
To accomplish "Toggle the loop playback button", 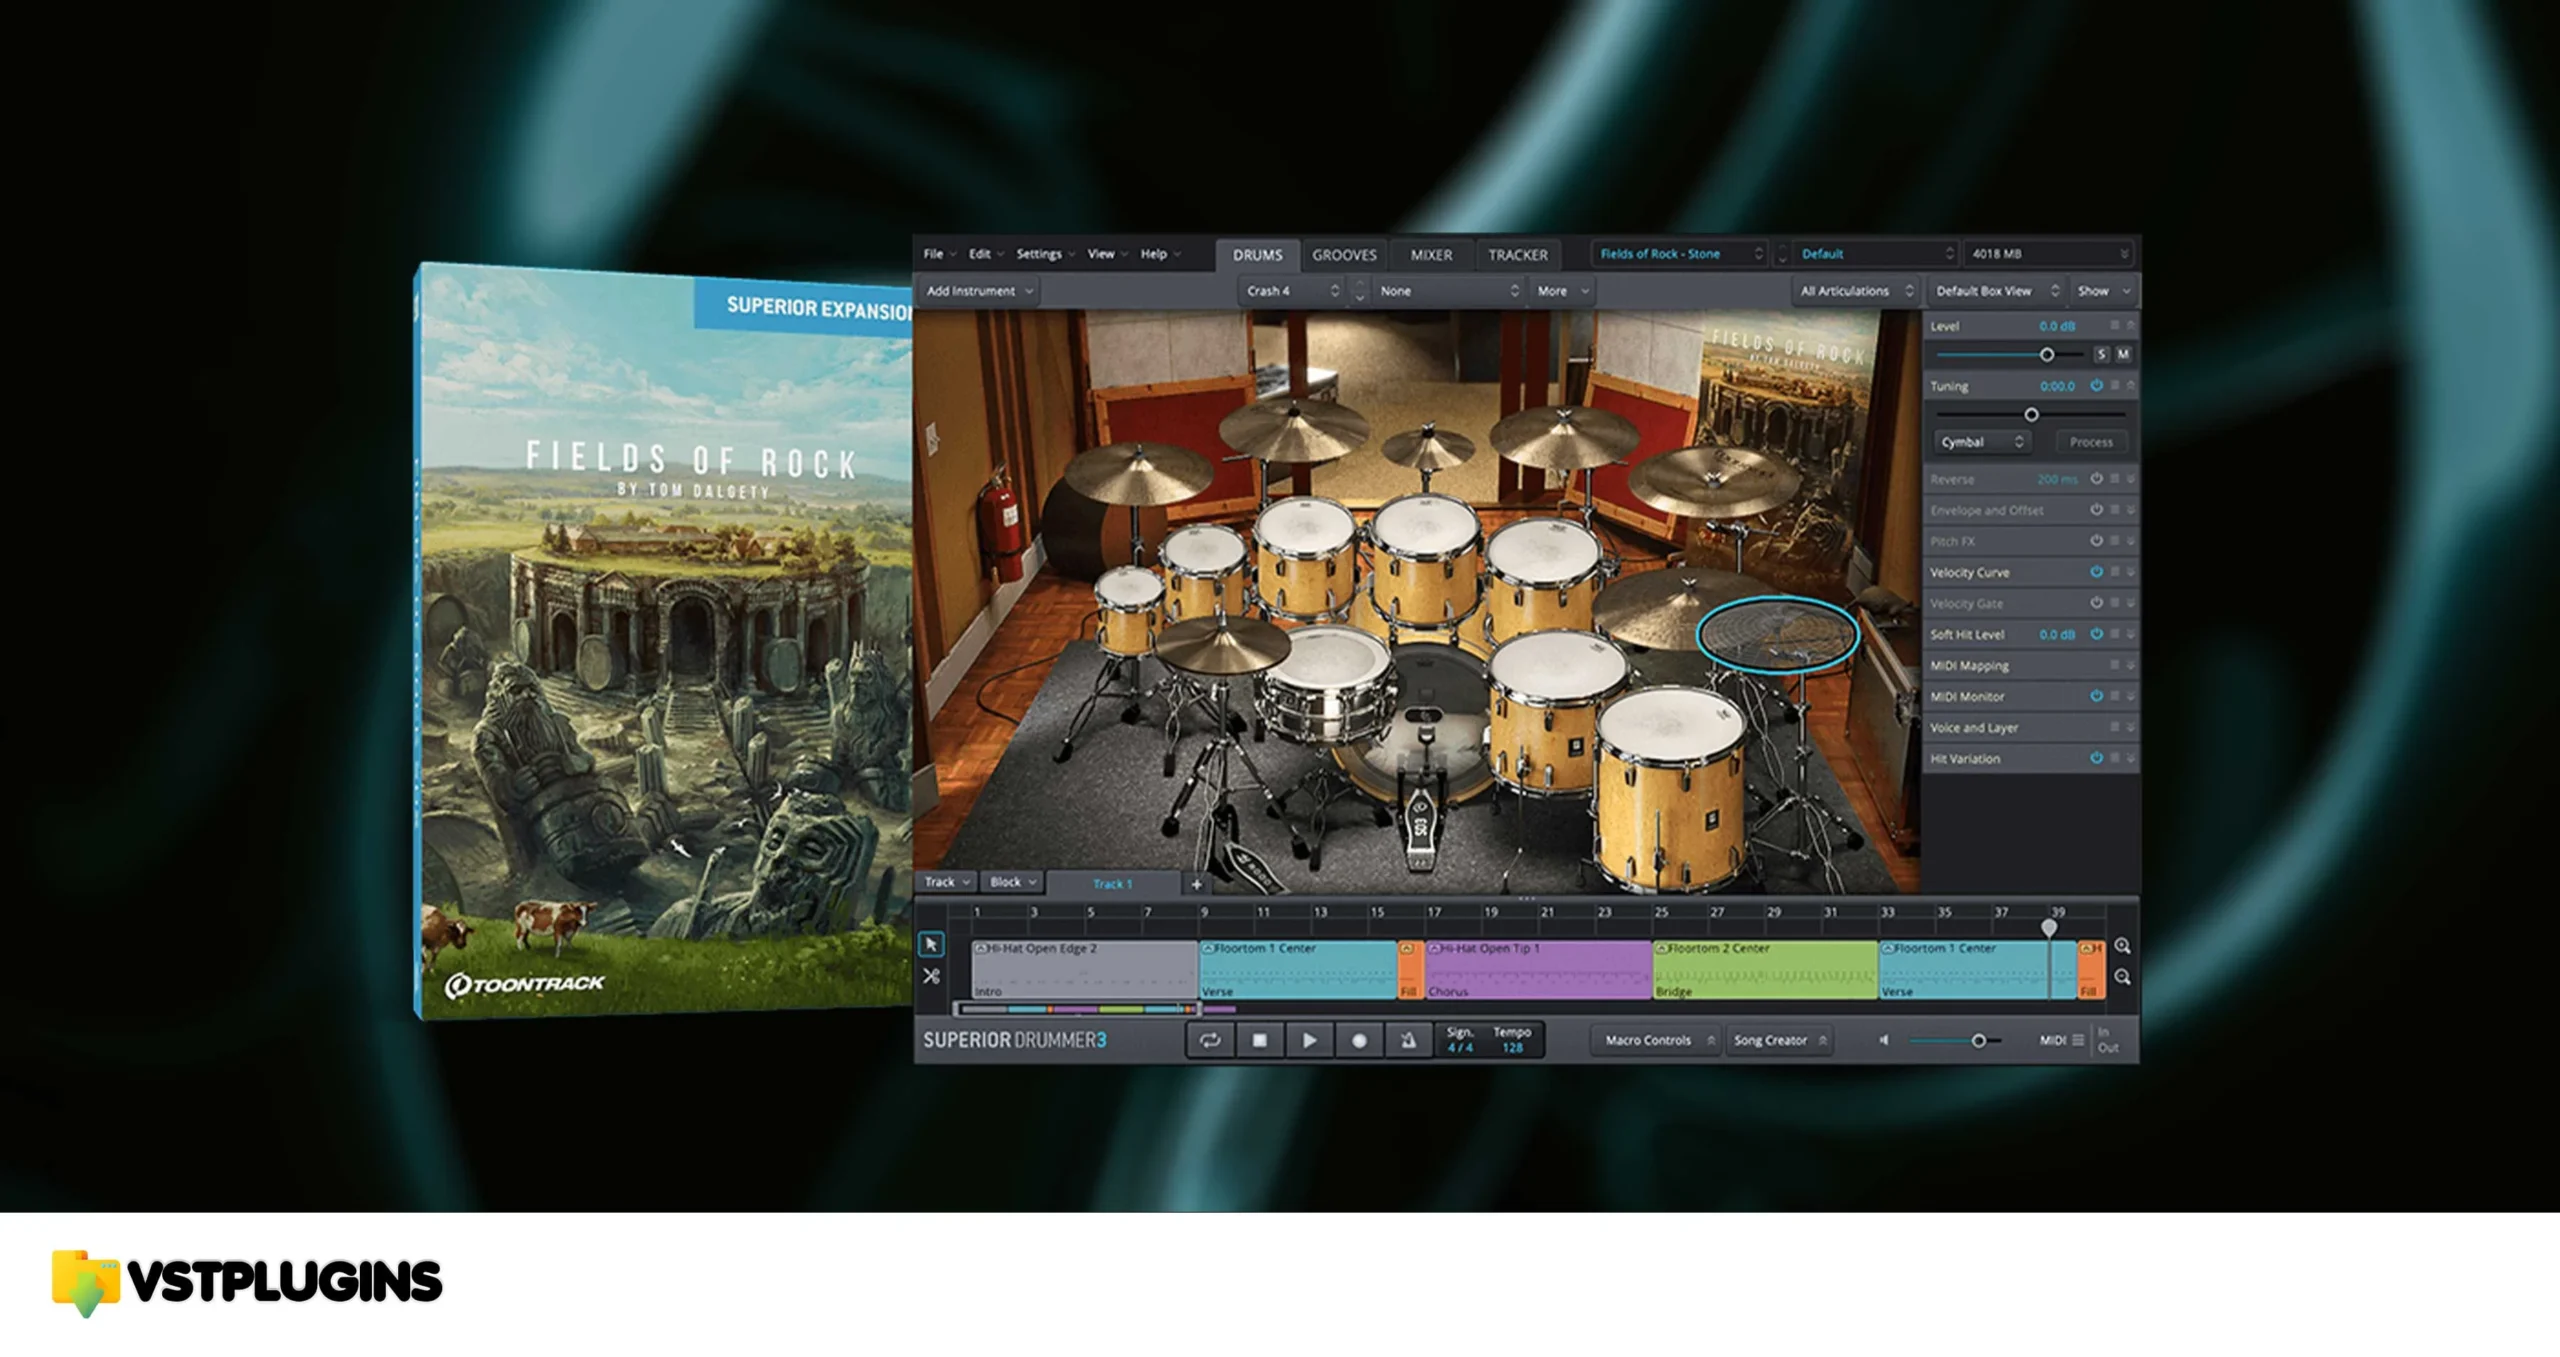I will [x=1210, y=1040].
